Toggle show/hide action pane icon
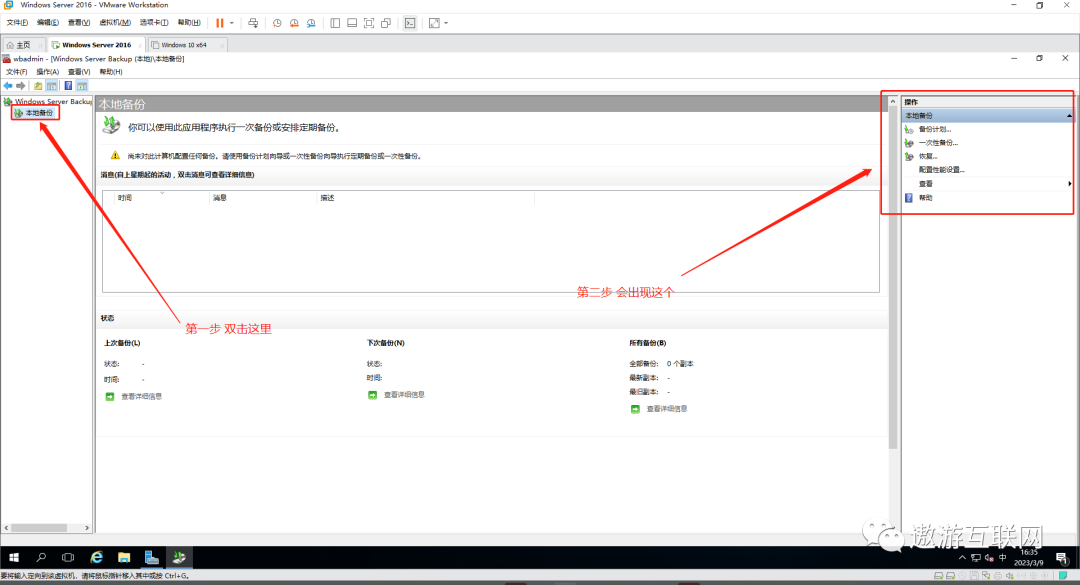The height and width of the screenshot is (585, 1080). click(82, 85)
